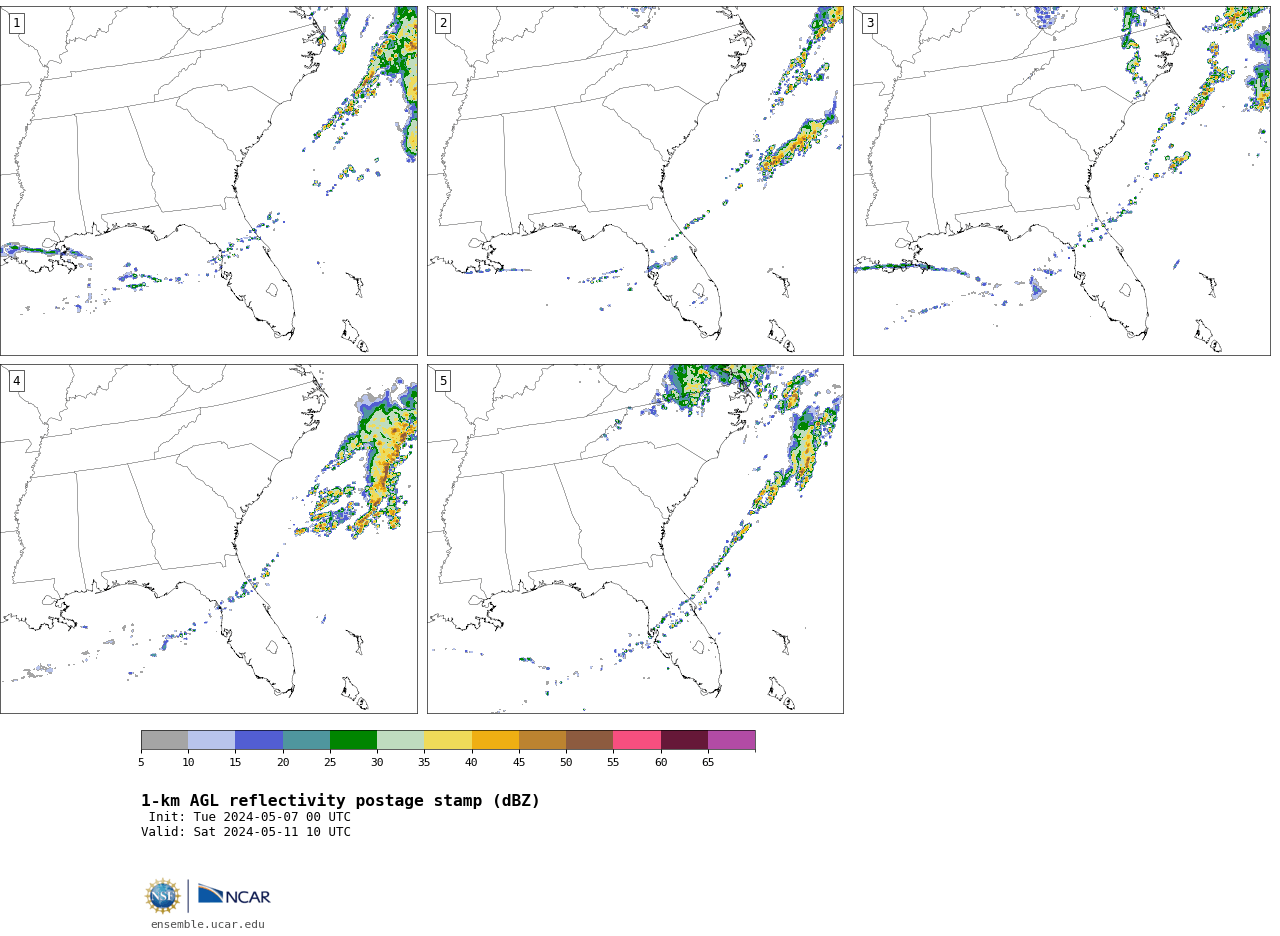Click the colorbar tick label 20
The image size is (1280, 936).
click(283, 763)
